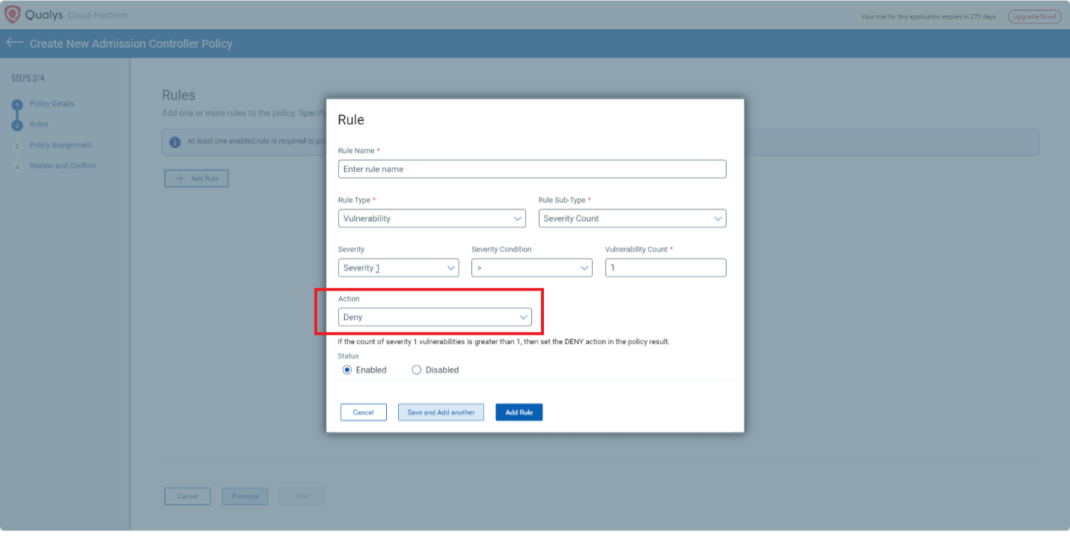Click the Vulnerability Count input field

tap(665, 268)
